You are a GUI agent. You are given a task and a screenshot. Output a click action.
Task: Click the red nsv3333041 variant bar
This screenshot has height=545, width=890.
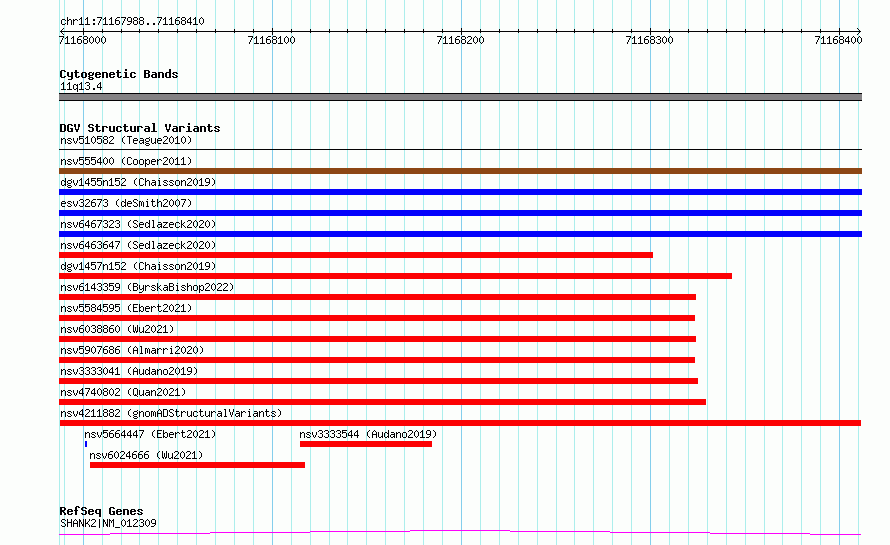coord(379,381)
